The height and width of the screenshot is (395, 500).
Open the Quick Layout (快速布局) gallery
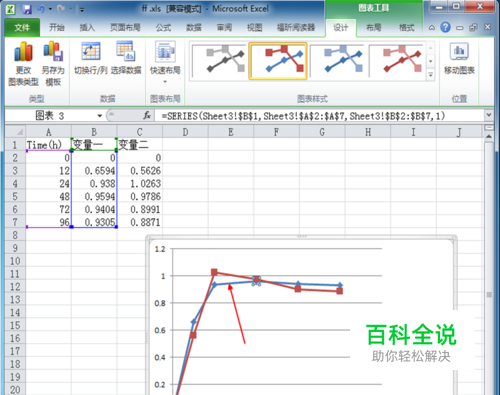(x=165, y=62)
